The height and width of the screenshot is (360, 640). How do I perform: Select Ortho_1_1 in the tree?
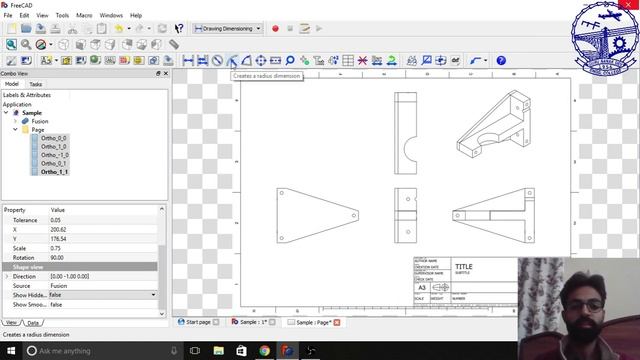point(54,172)
